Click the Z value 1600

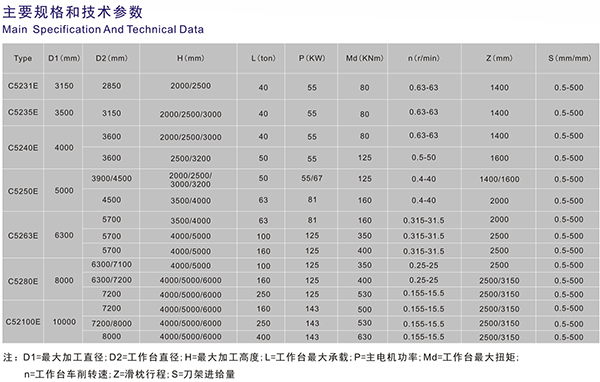tap(499, 158)
